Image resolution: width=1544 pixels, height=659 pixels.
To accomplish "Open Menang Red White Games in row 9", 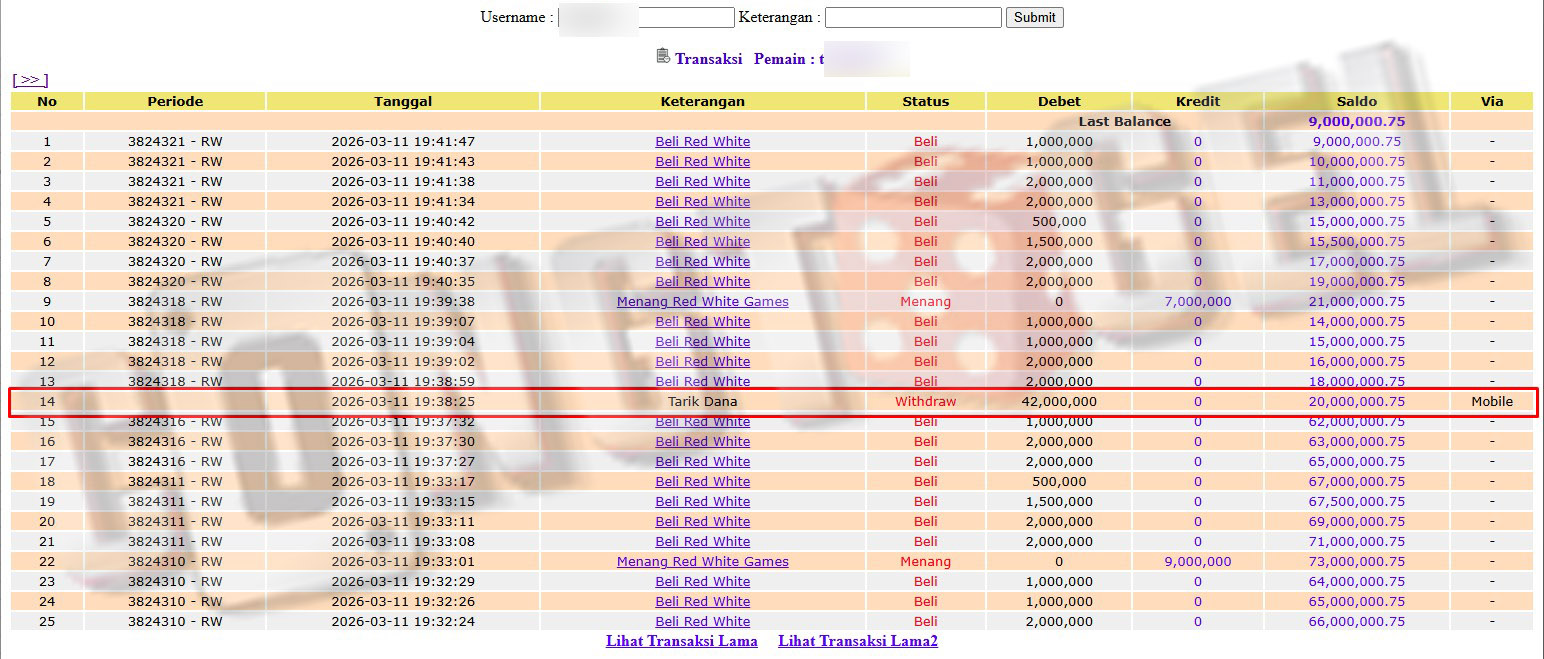I will coord(702,301).
